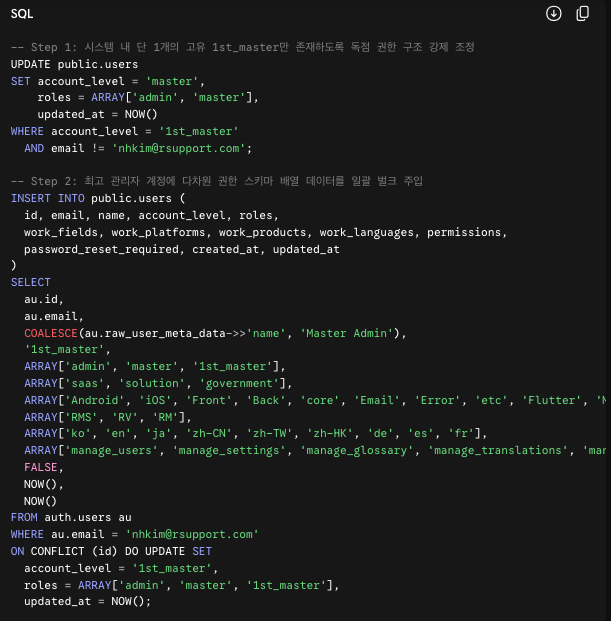Click the SET account_level = 'master' line
The width and height of the screenshot is (611, 621).
point(108,82)
